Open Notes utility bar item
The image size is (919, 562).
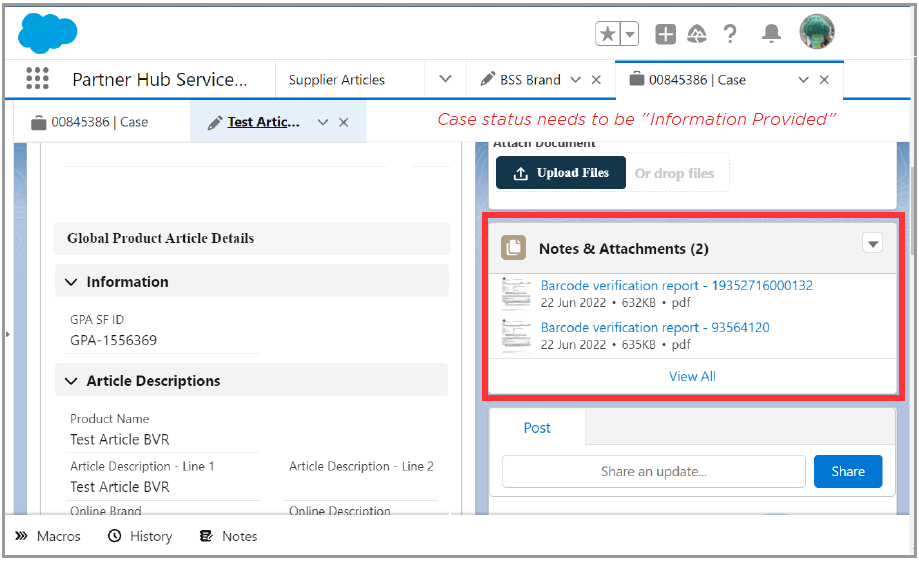229,536
